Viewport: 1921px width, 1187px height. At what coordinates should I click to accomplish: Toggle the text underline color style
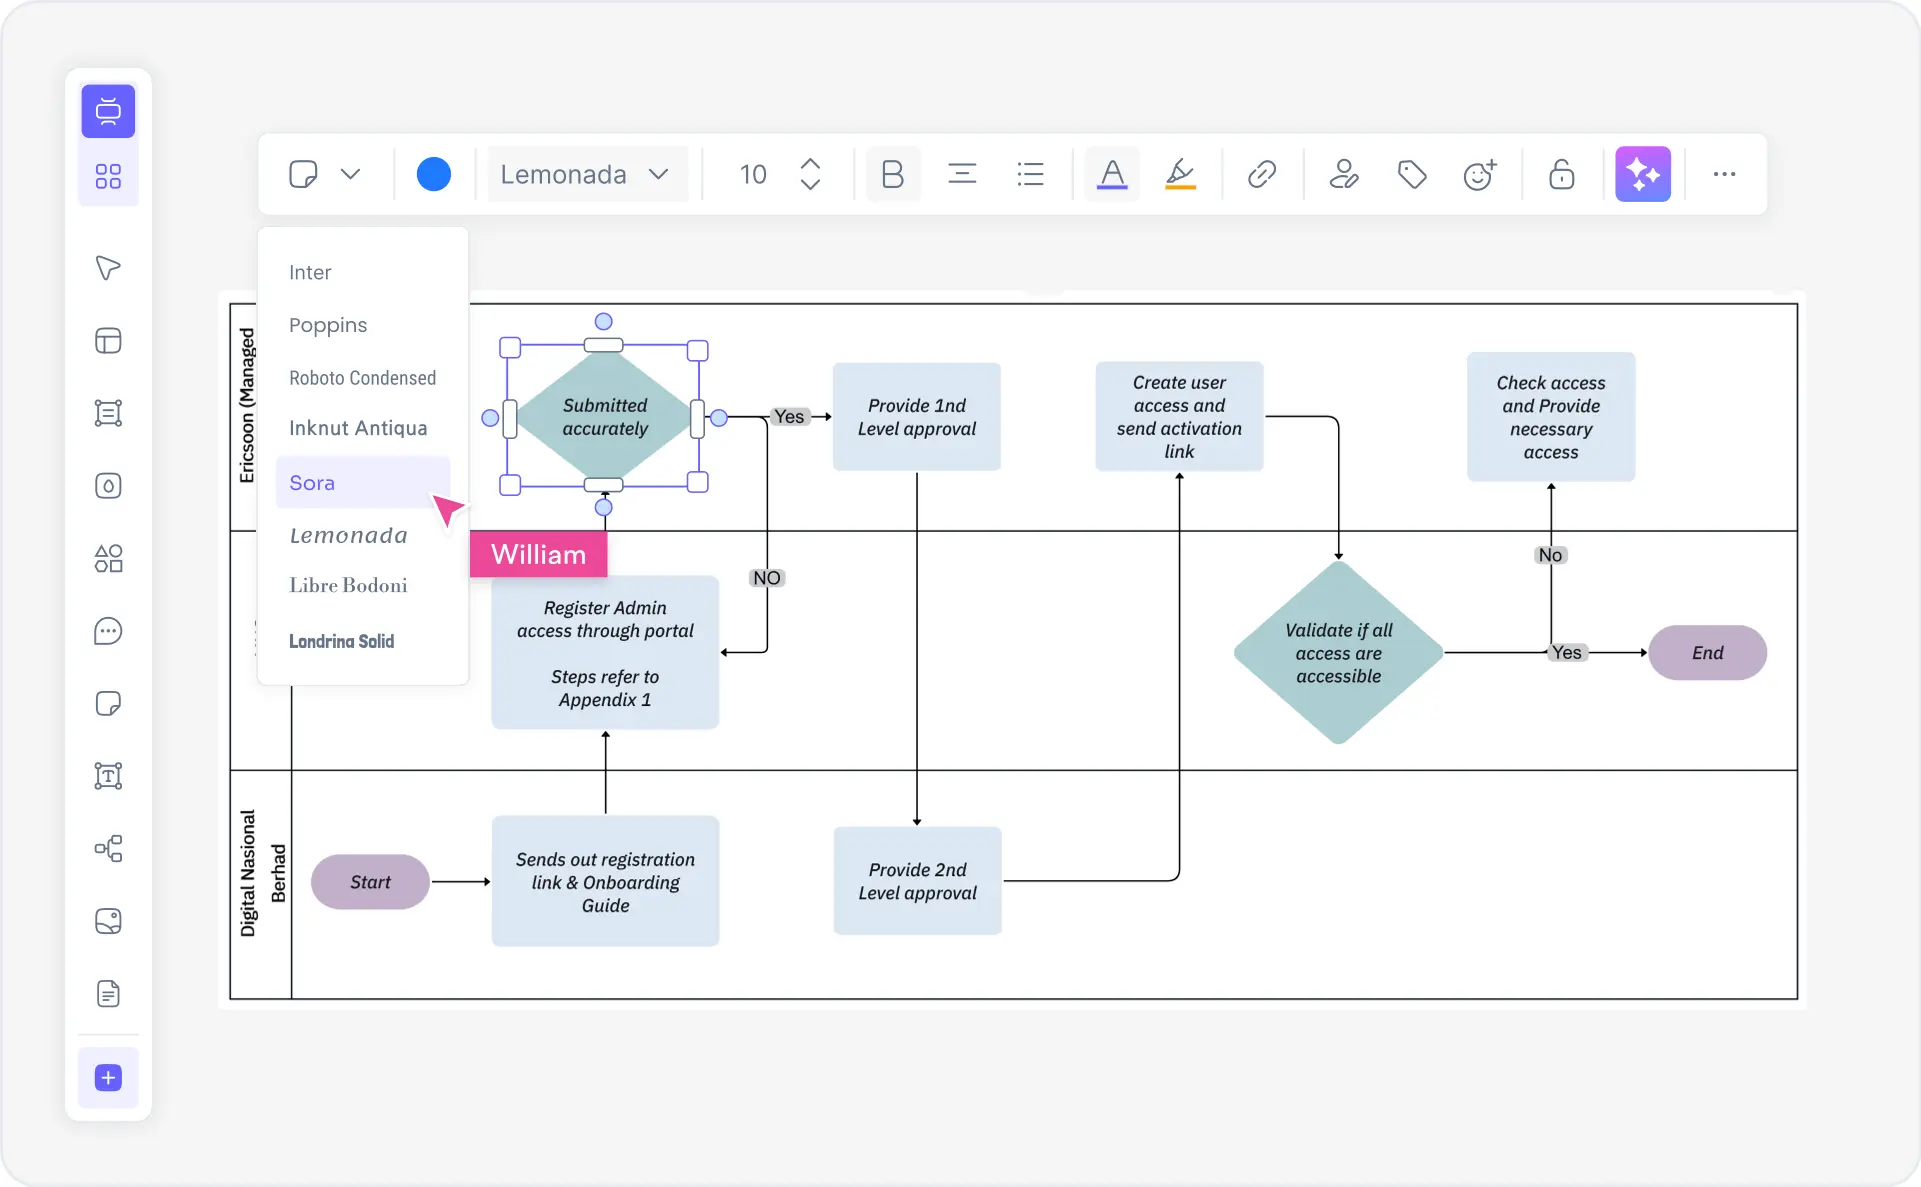(1111, 174)
